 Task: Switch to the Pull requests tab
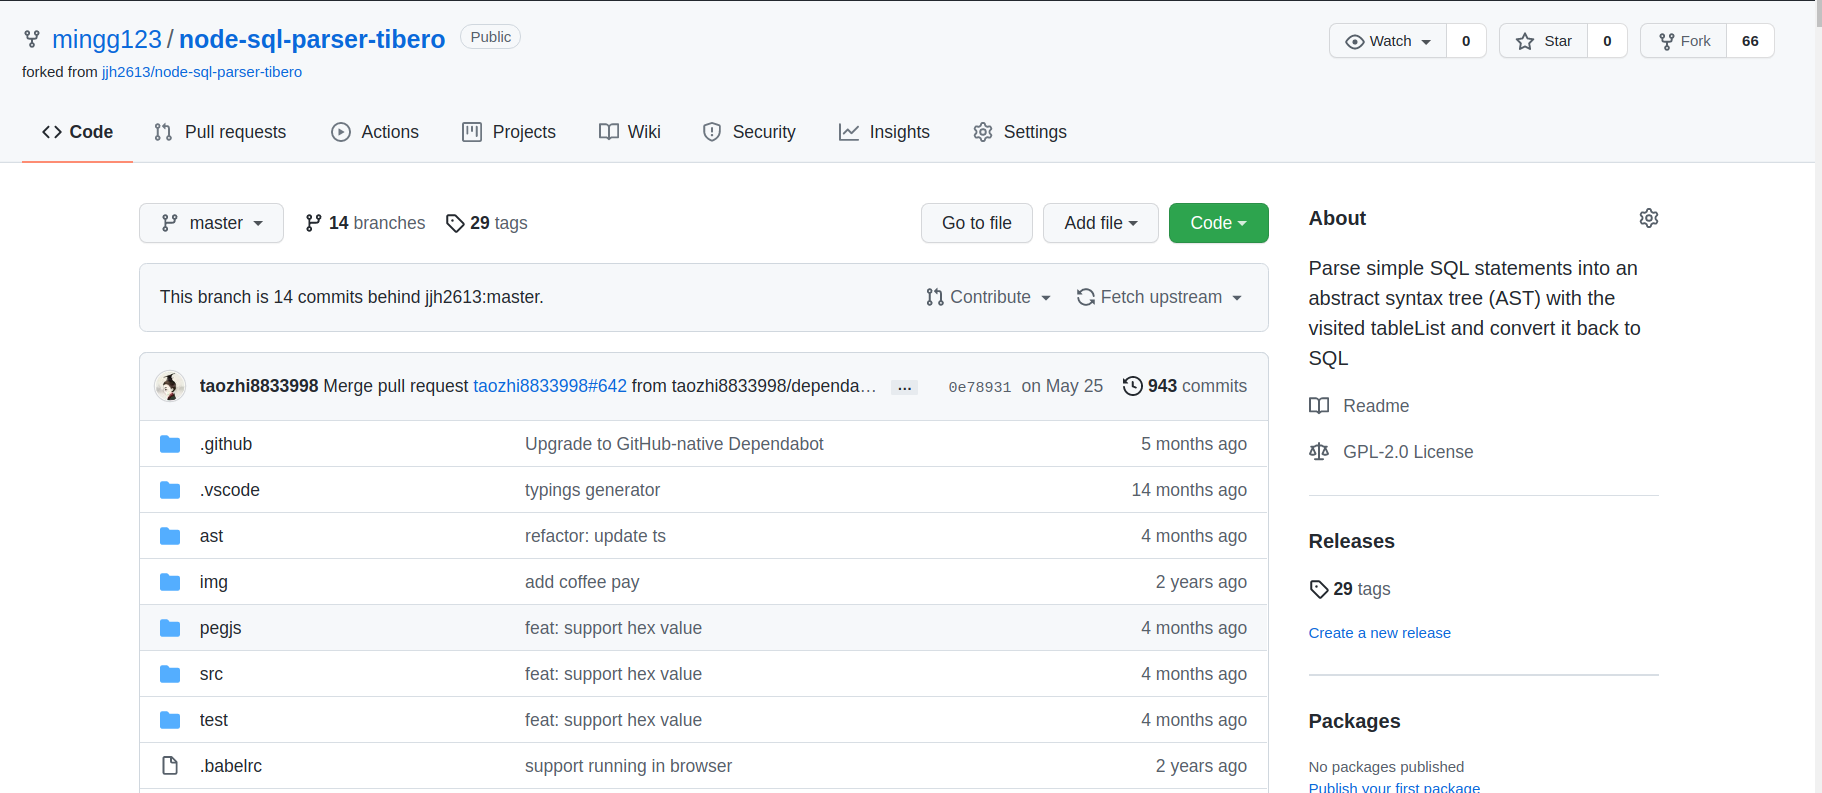pos(220,132)
